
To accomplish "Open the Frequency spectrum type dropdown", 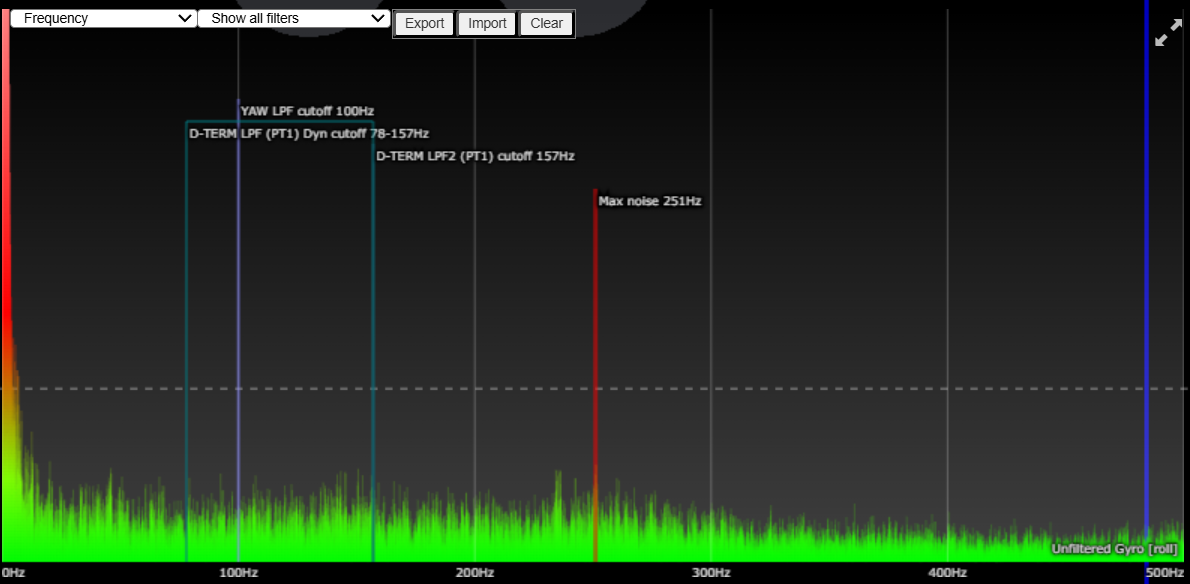I will [103, 18].
